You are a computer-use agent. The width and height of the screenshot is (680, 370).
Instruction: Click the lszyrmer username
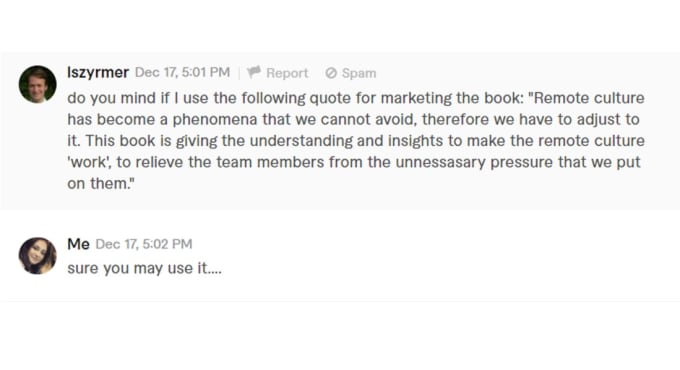pyautogui.click(x=98, y=72)
